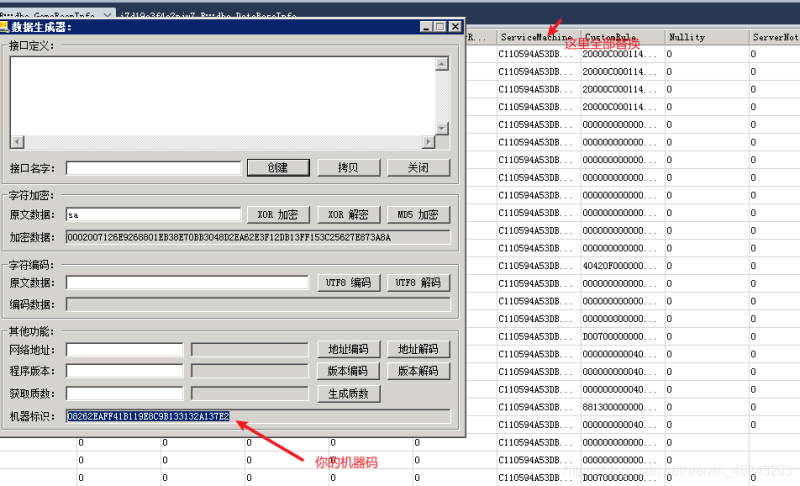Decode using the UTF8 解码 button
The height and width of the screenshot is (486, 800).
[x=418, y=283]
